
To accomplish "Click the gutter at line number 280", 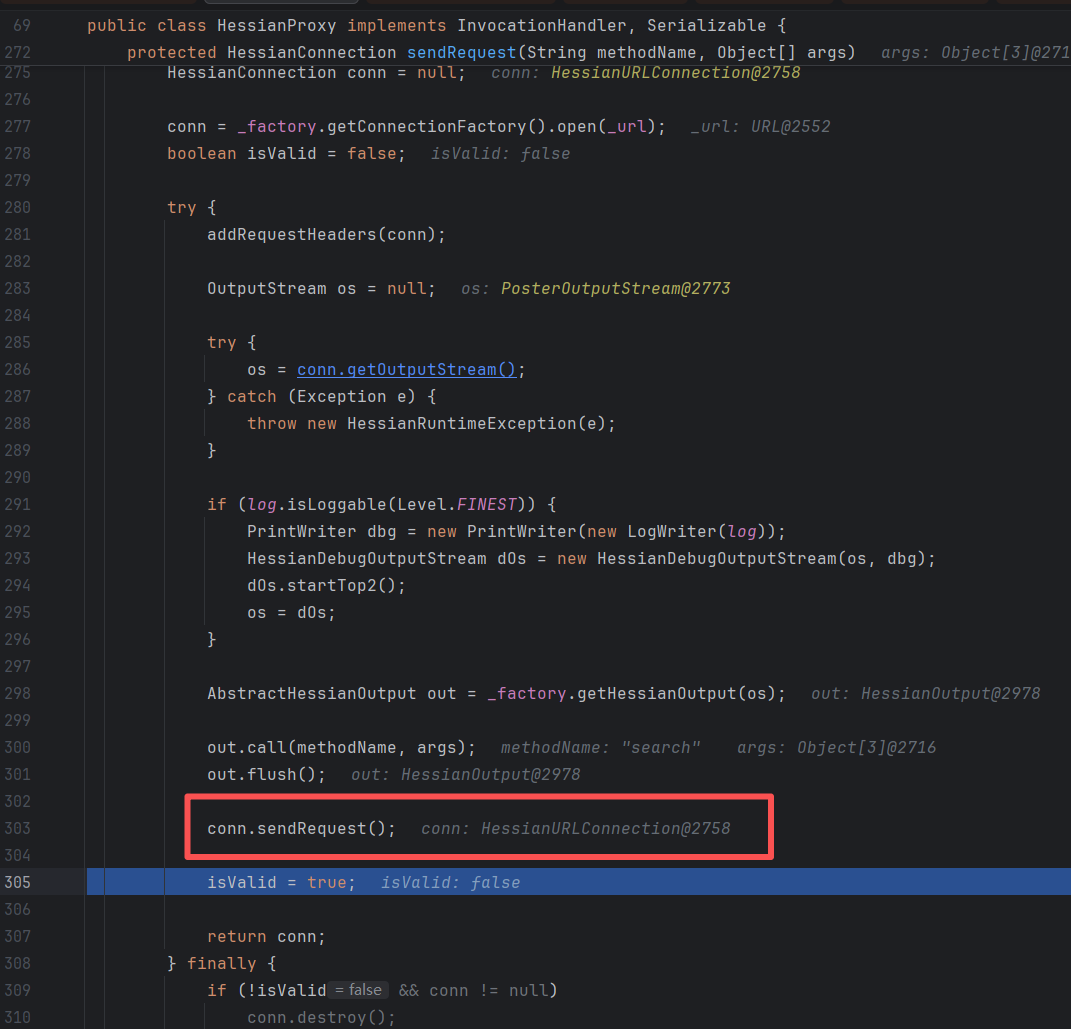I will point(18,207).
